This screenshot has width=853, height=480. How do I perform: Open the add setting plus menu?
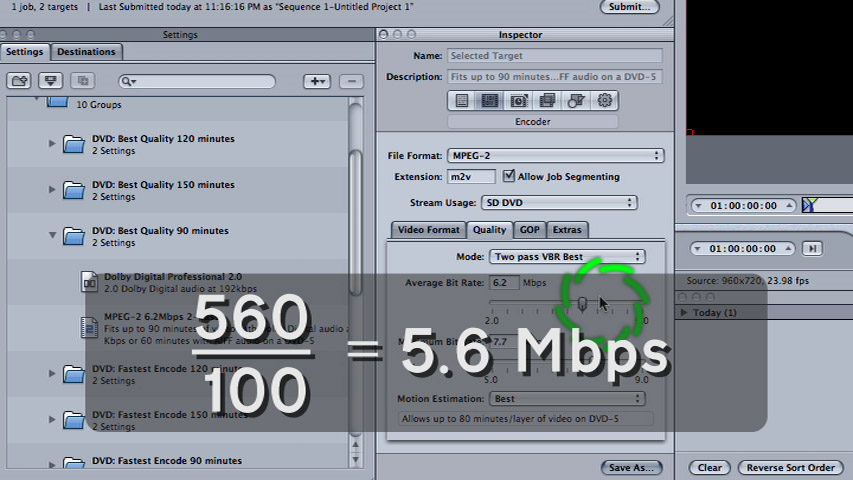pos(317,82)
